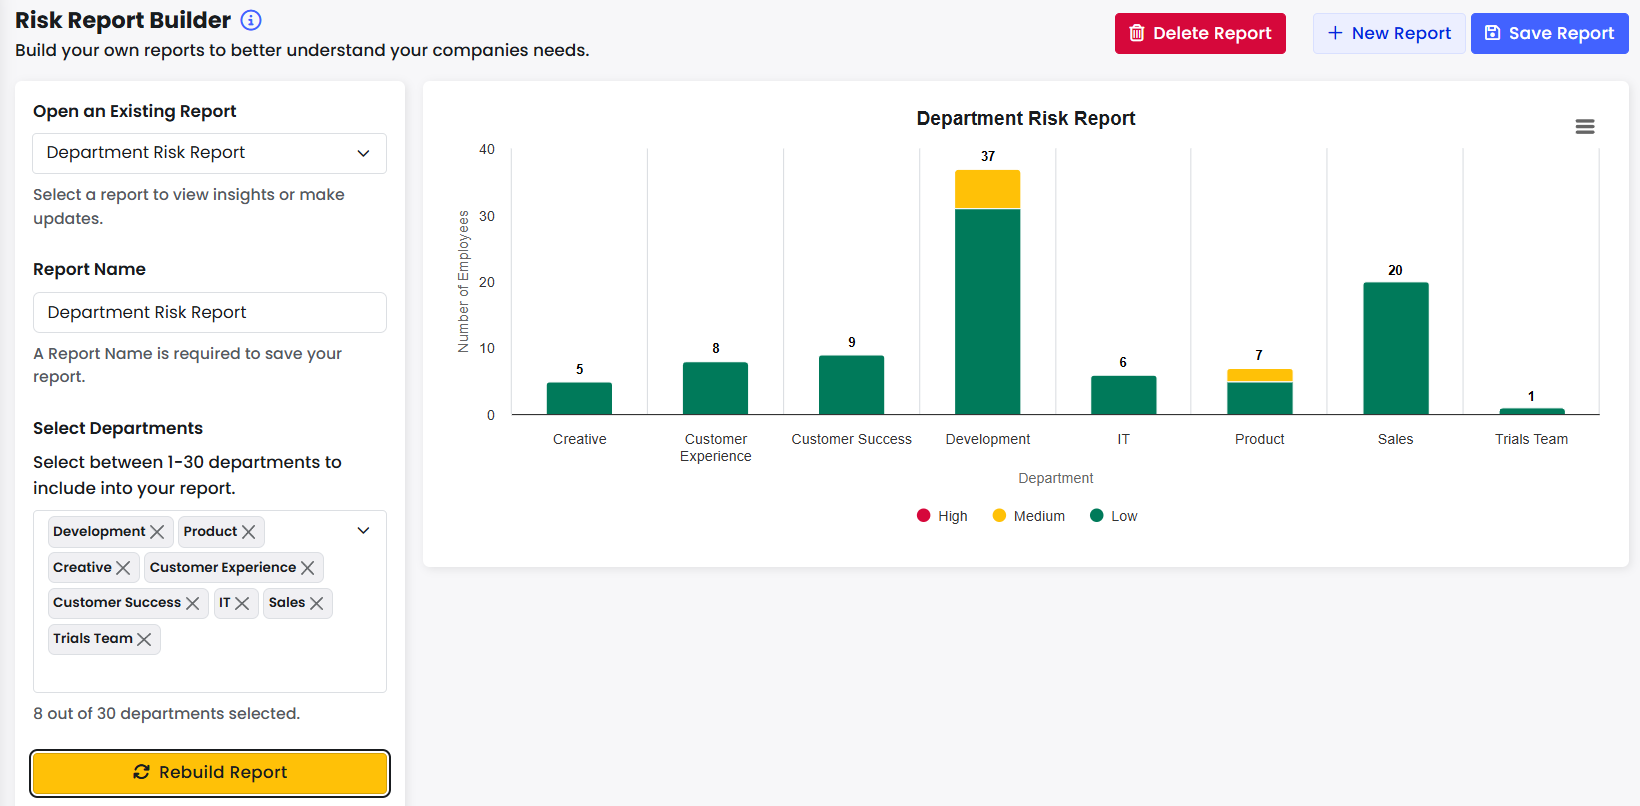This screenshot has width=1640, height=806.
Task: Expand the departments multi-select chevron
Action: pos(364,531)
